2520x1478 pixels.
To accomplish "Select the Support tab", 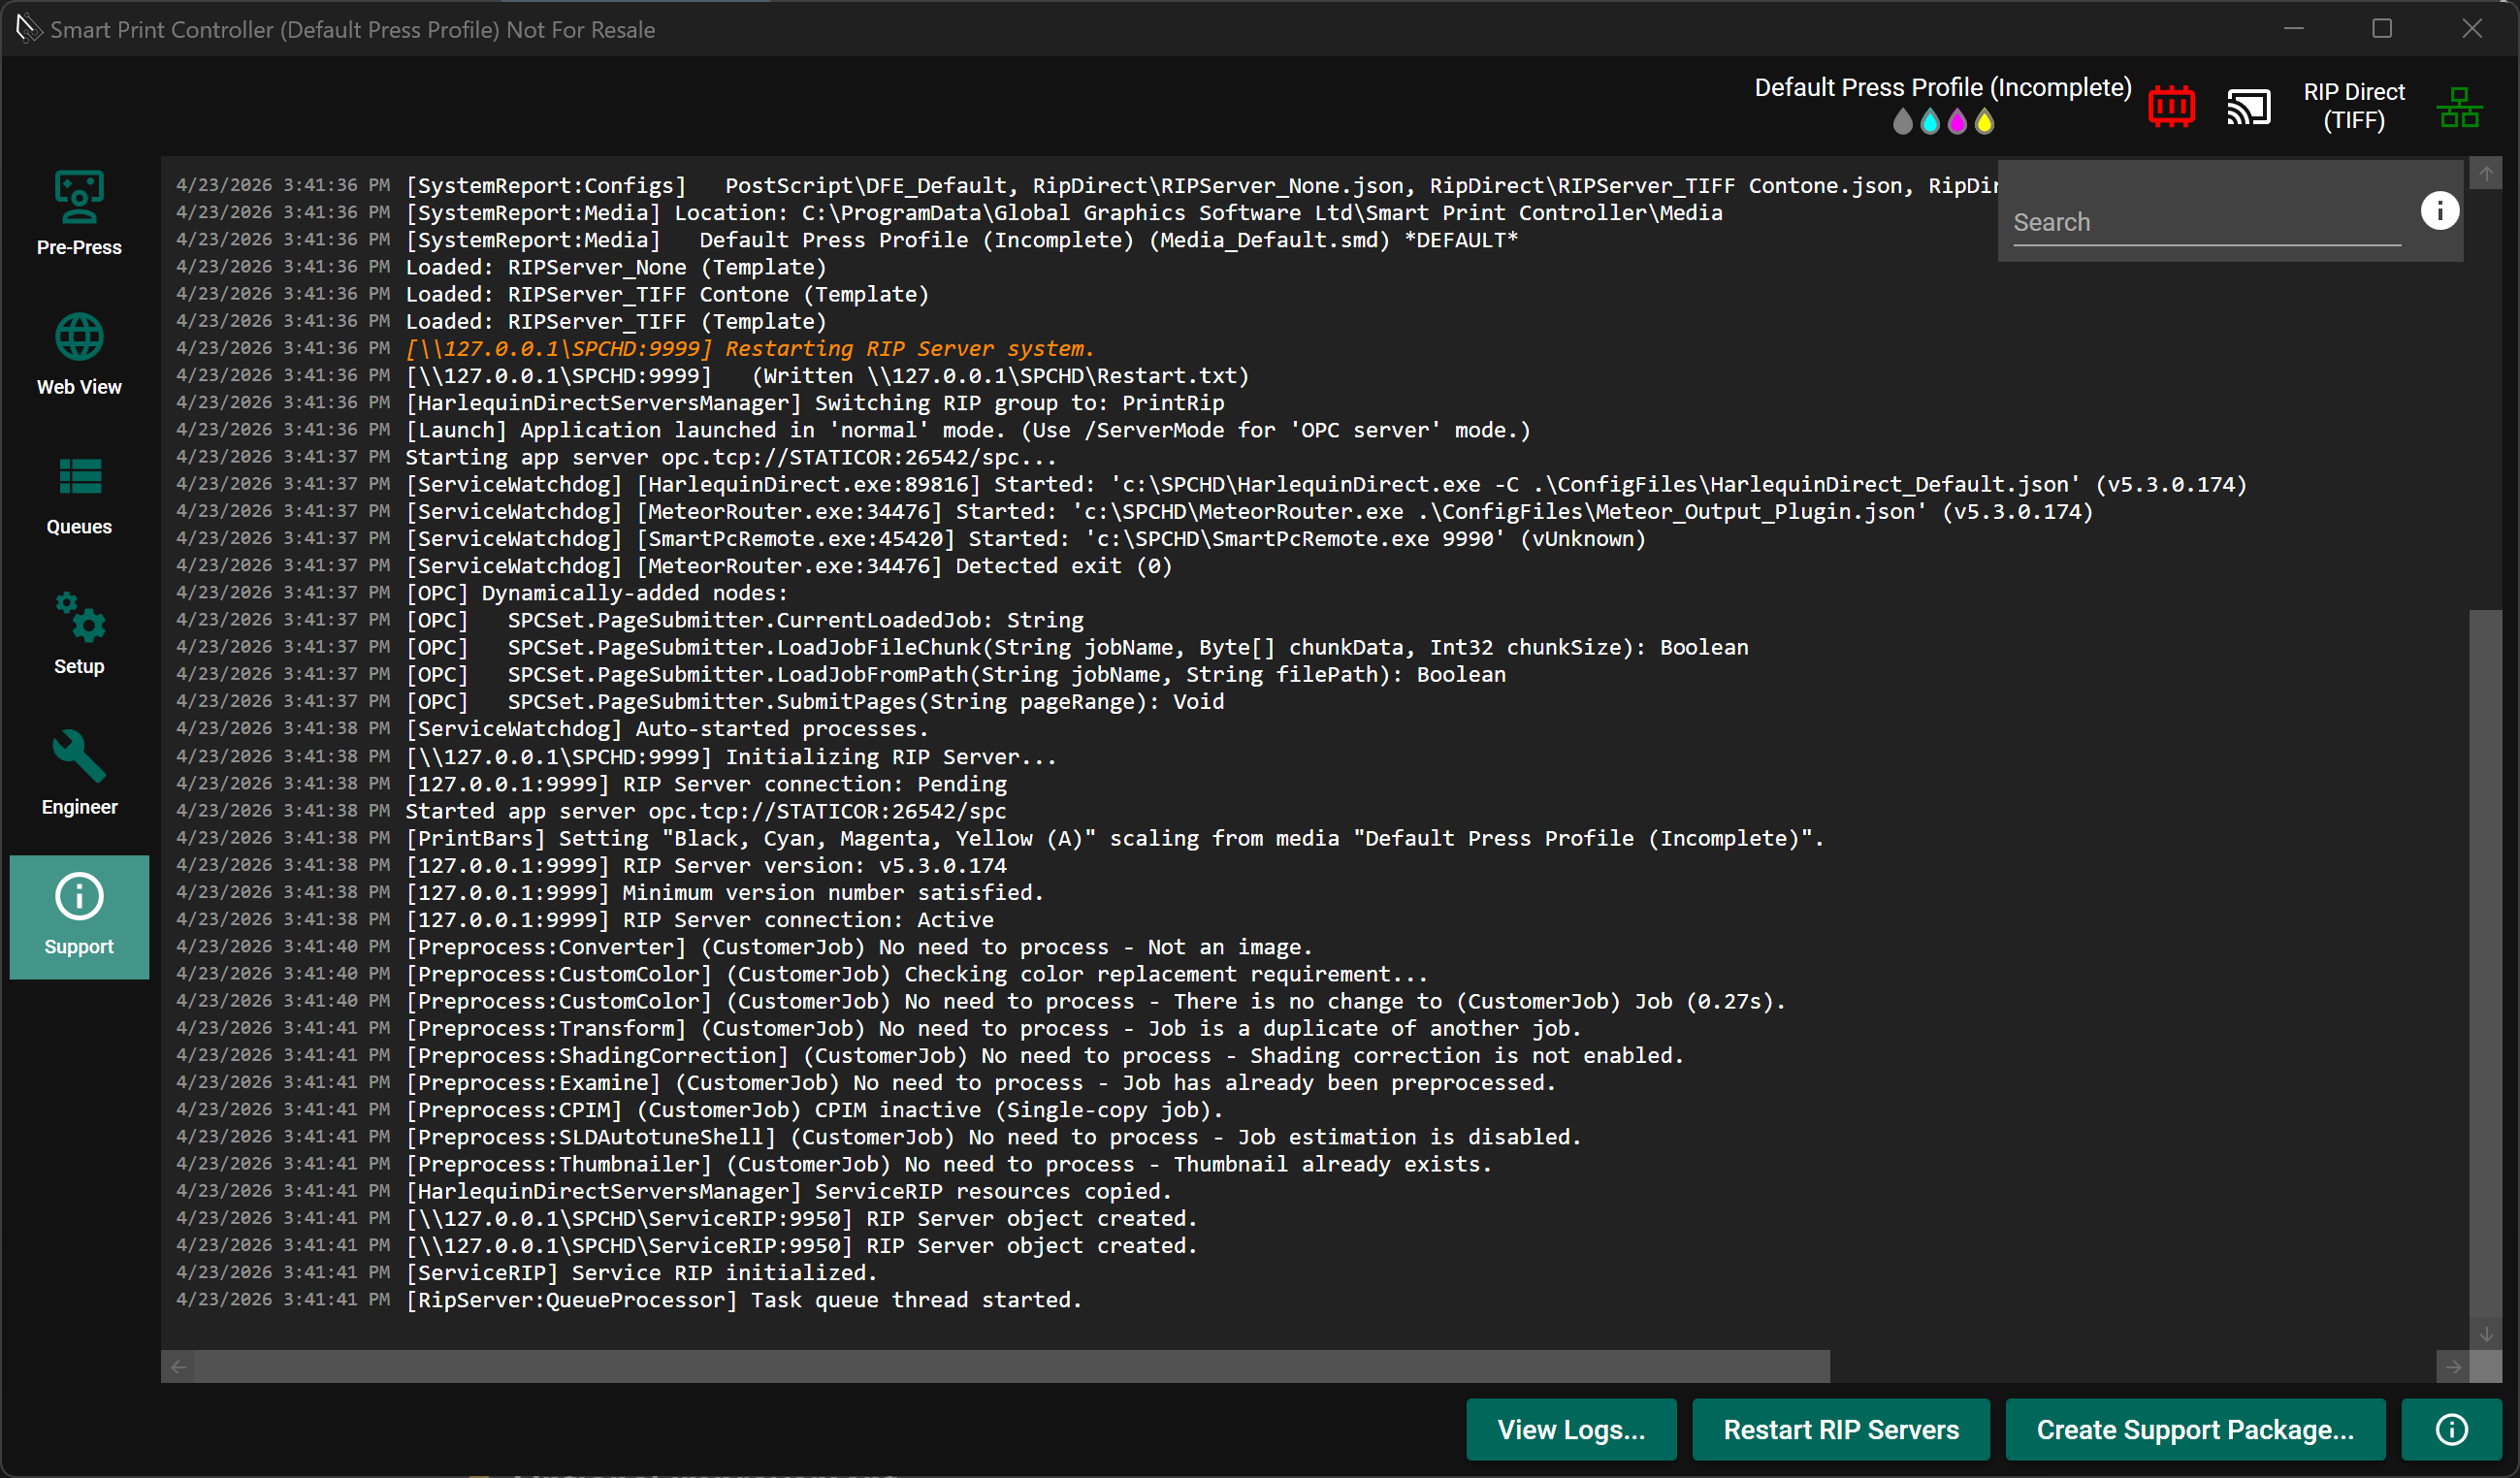I will click(x=79, y=916).
